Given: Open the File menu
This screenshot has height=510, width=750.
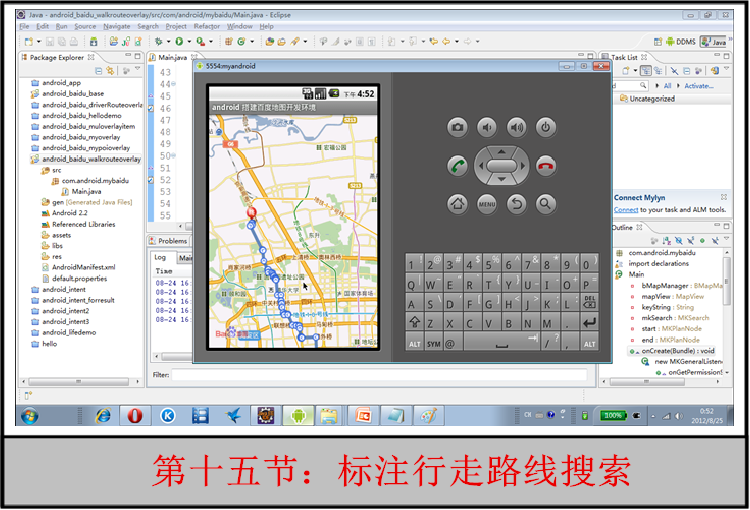Looking at the screenshot, I should click(x=24, y=26).
